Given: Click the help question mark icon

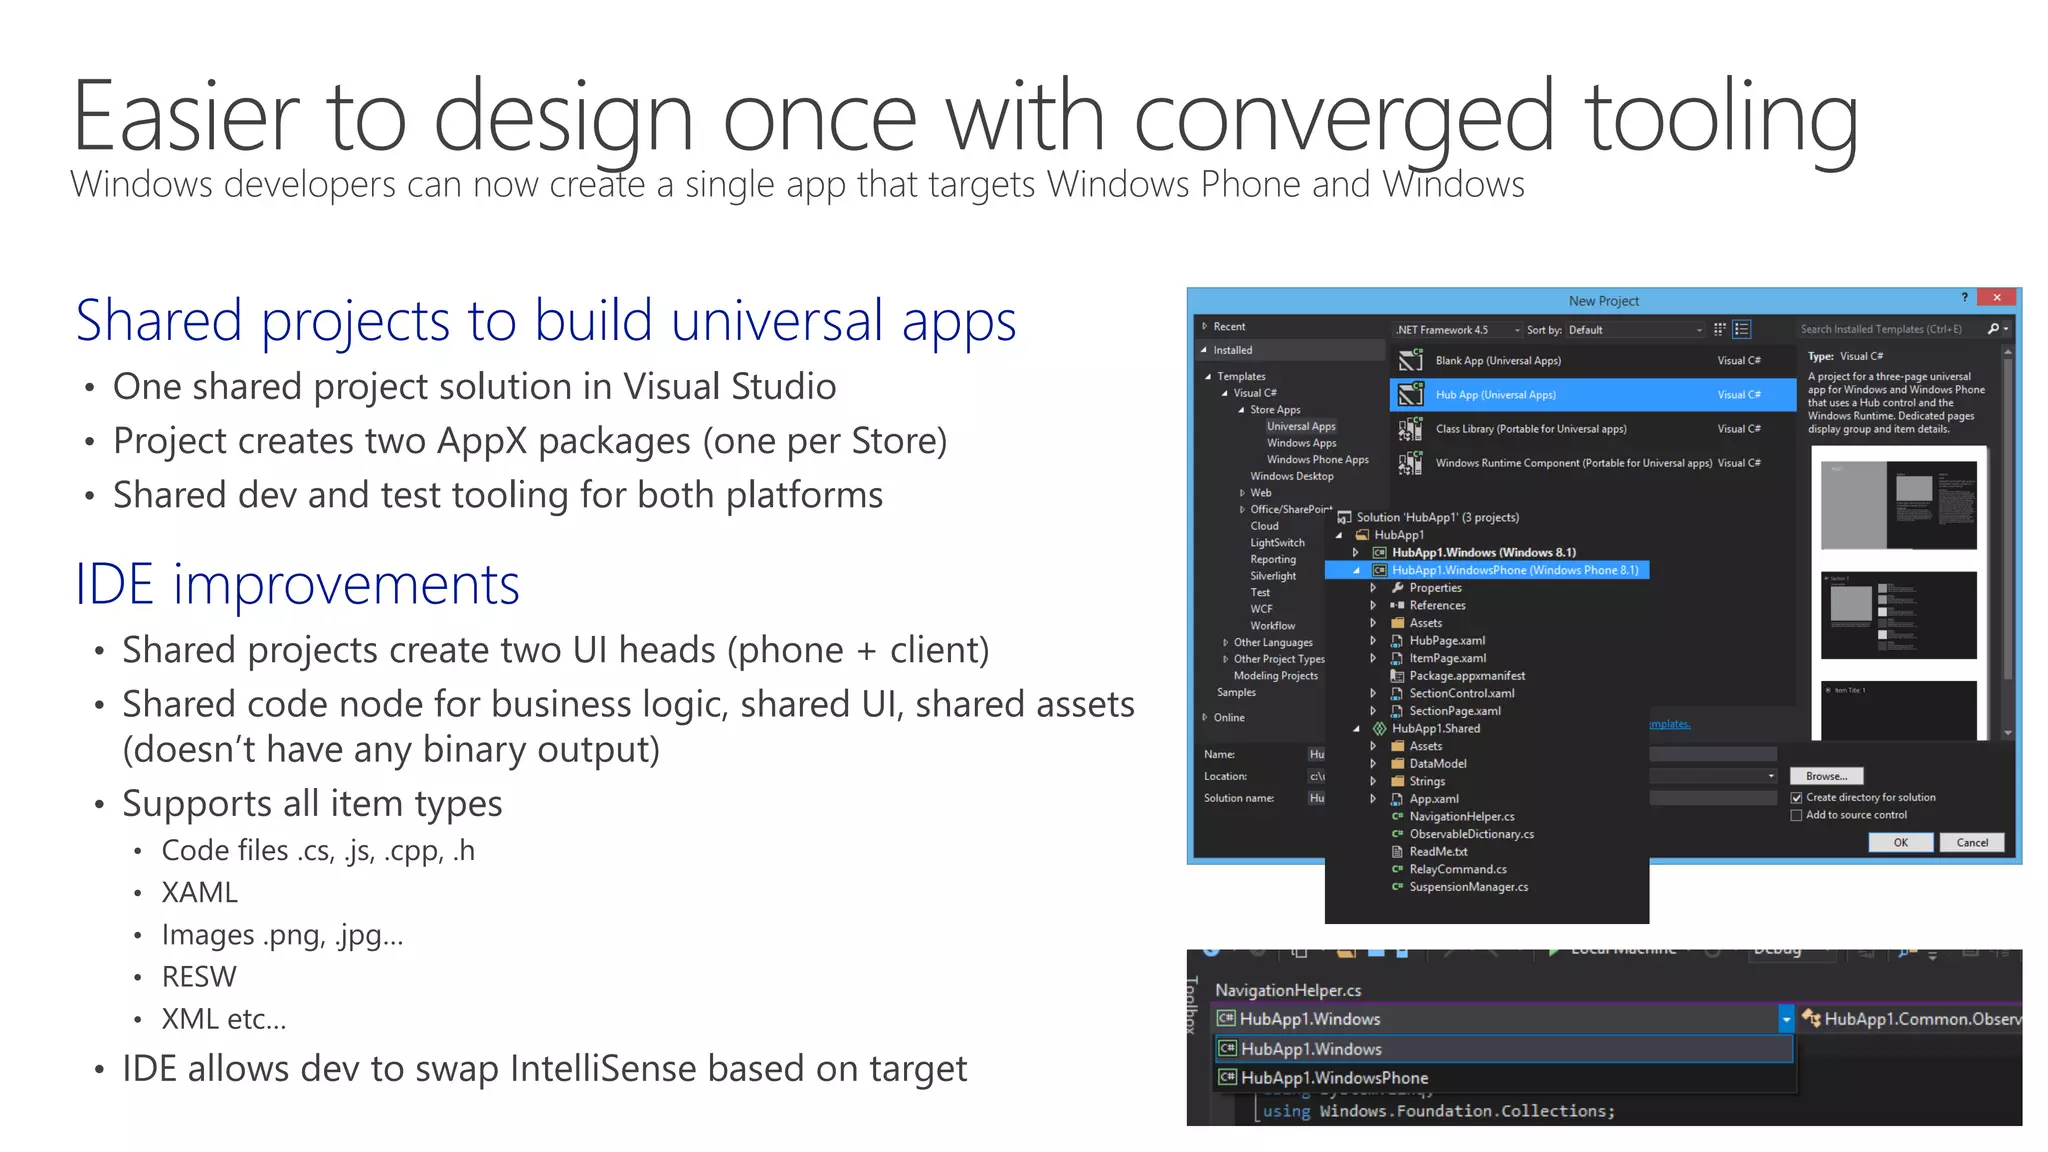Looking at the screenshot, I should click(x=1964, y=298).
